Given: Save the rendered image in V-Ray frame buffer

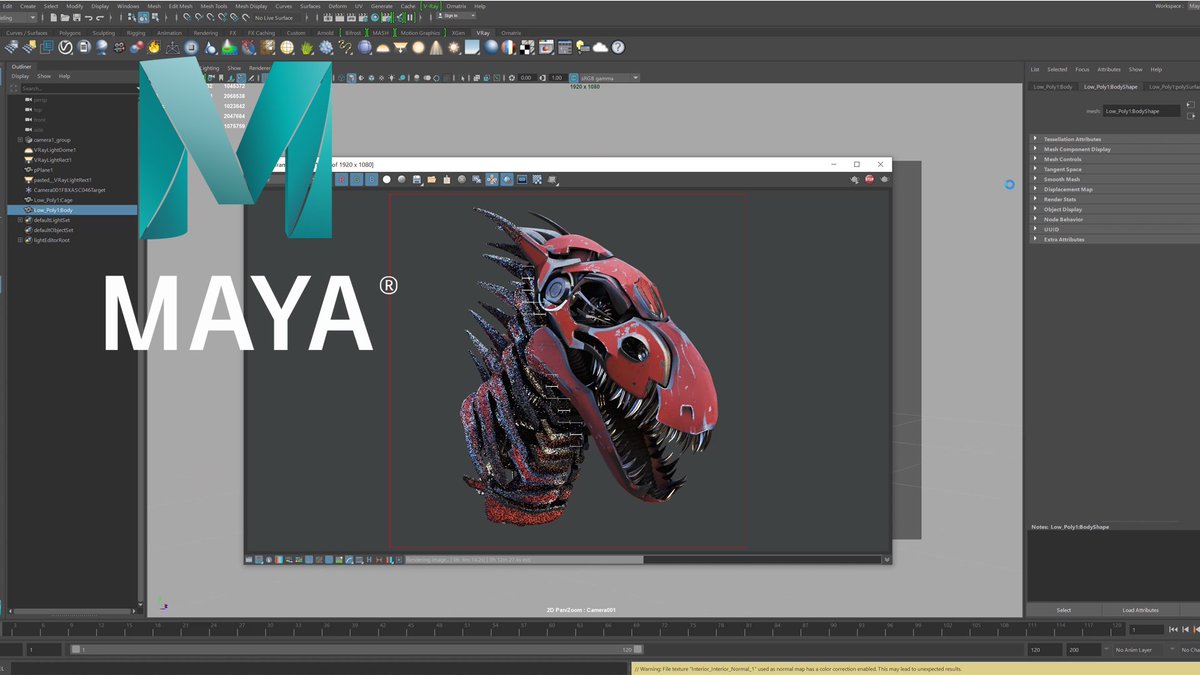Looking at the screenshot, I should (x=417, y=180).
